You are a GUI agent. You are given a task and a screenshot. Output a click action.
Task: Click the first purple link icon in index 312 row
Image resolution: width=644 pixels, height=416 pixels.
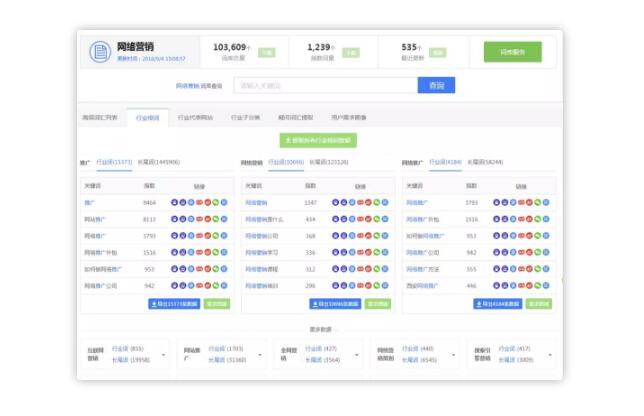point(336,269)
